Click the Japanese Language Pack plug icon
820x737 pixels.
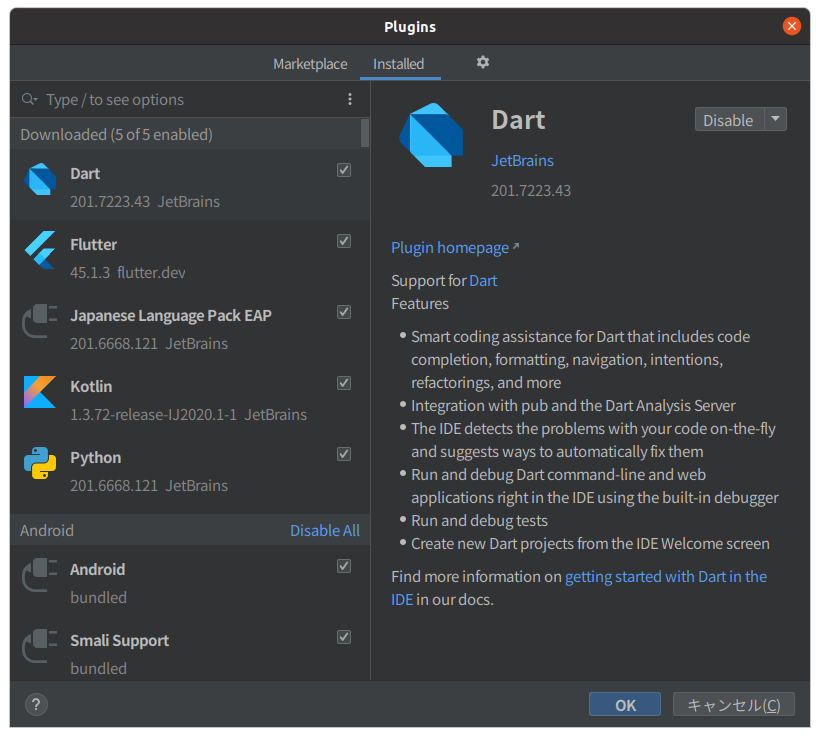40,321
